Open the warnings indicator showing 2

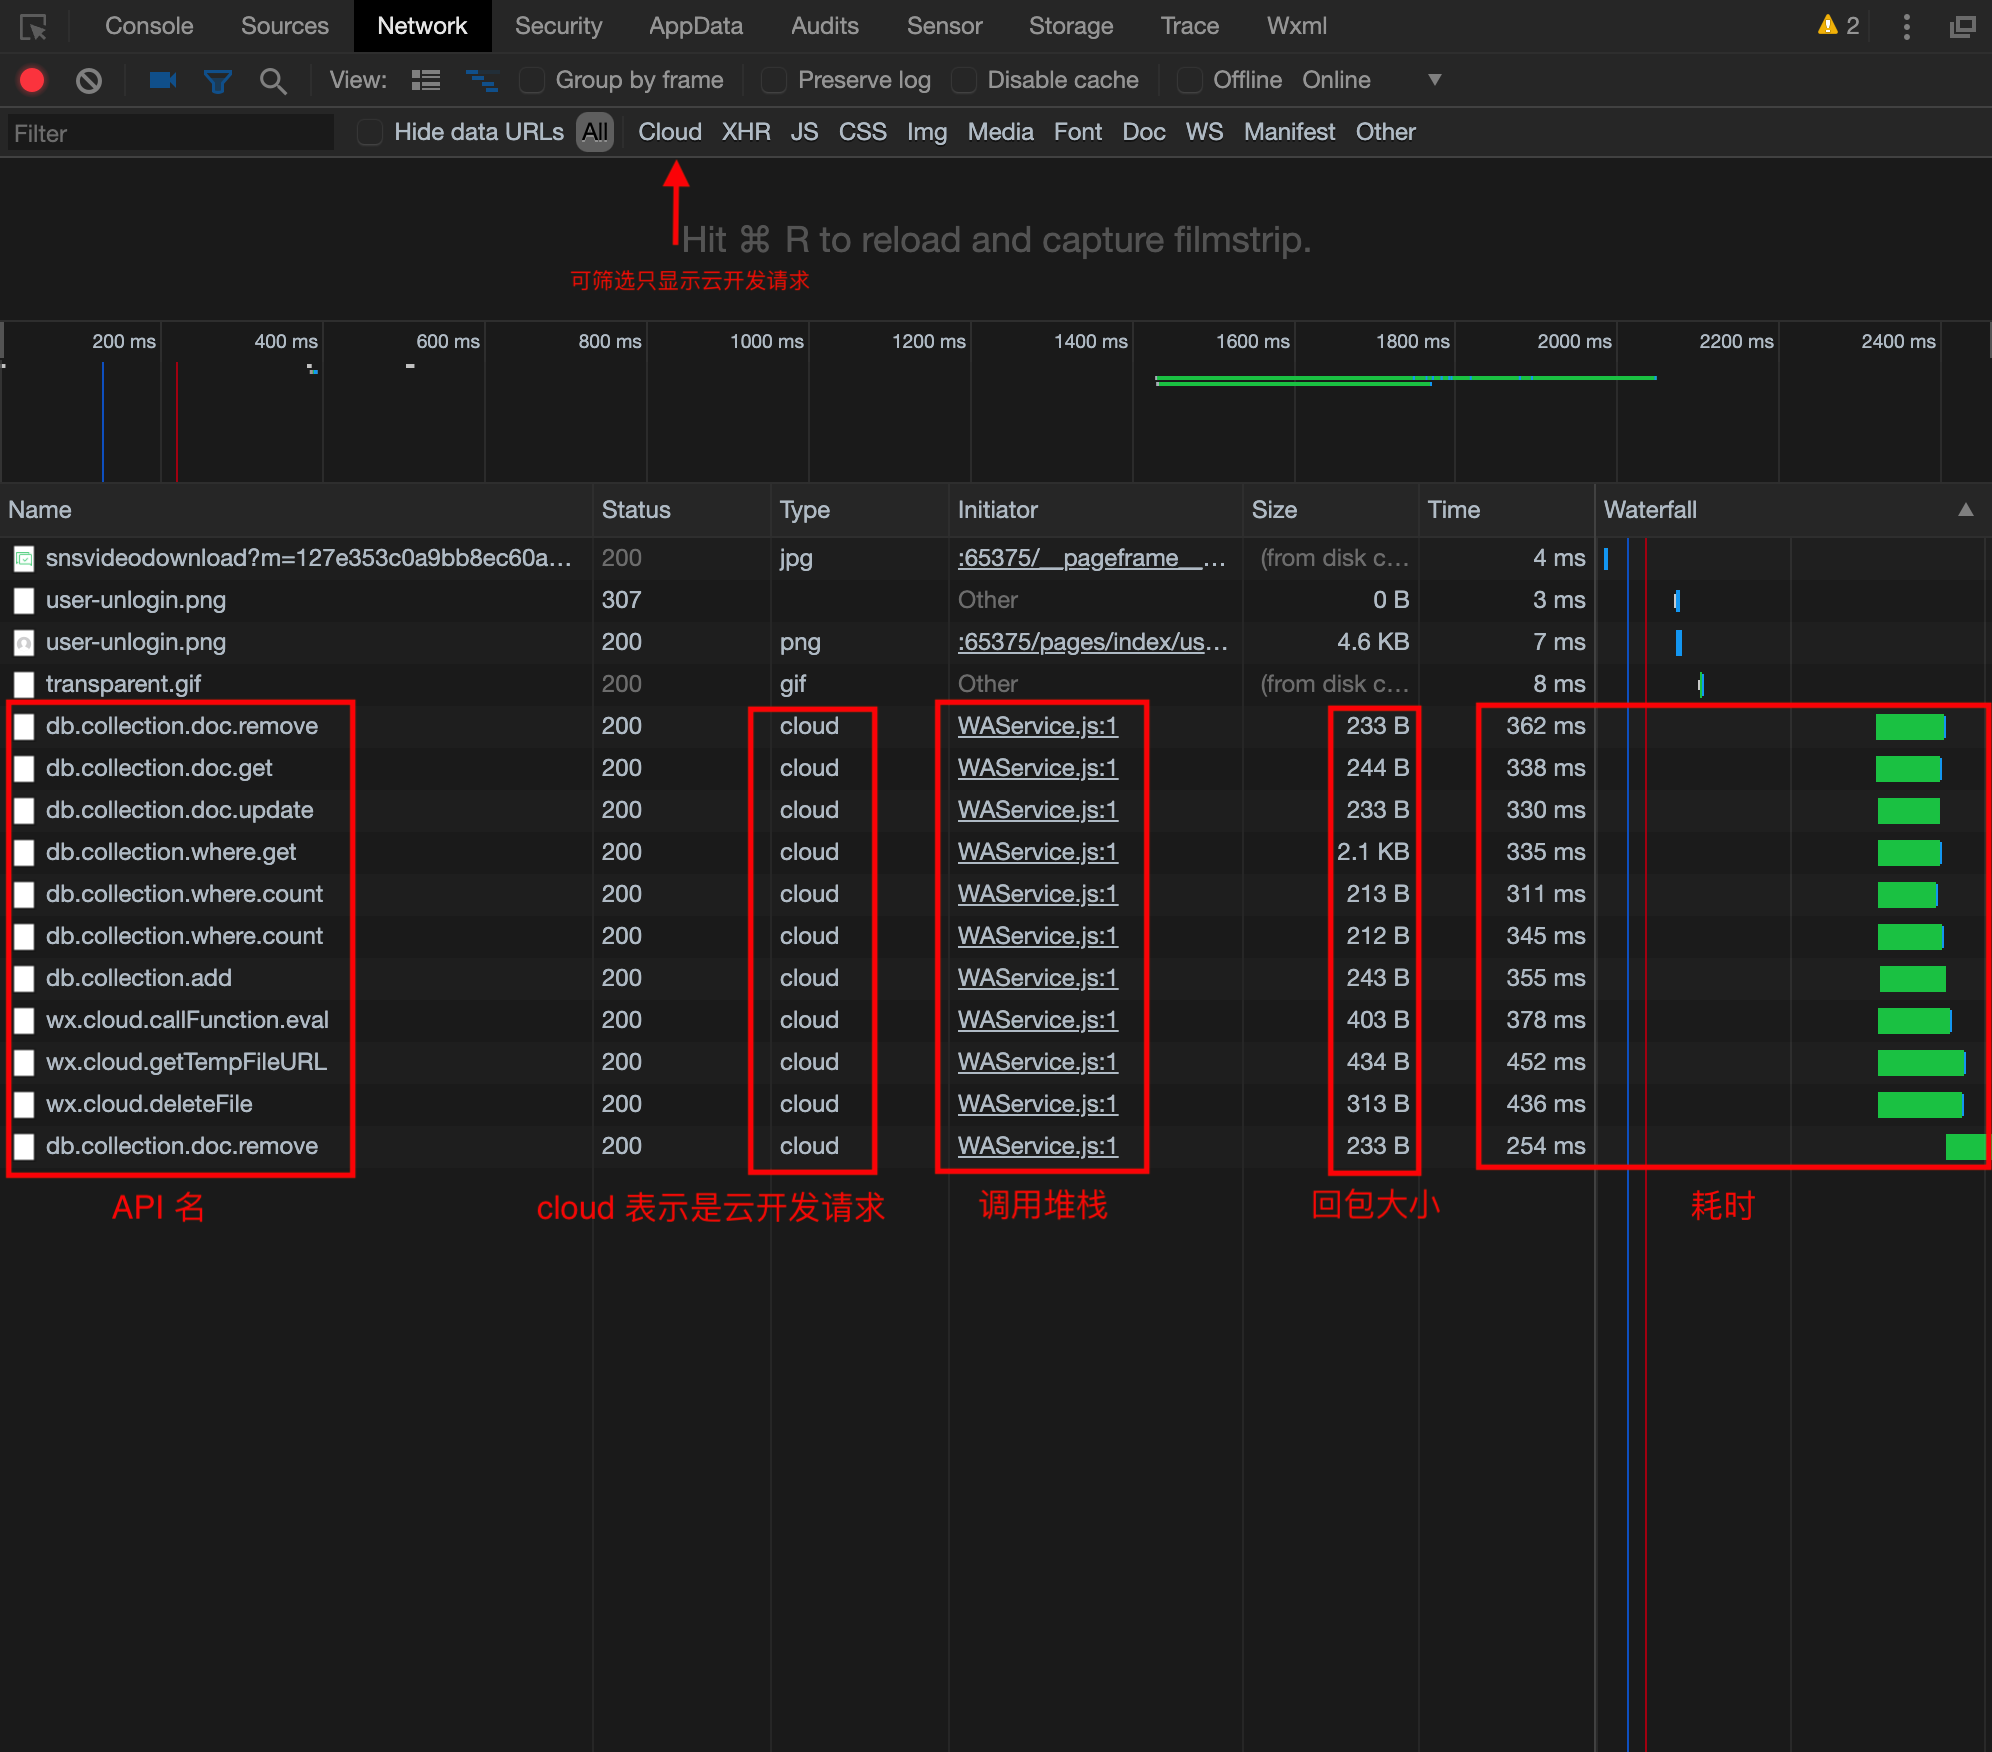point(1838,26)
